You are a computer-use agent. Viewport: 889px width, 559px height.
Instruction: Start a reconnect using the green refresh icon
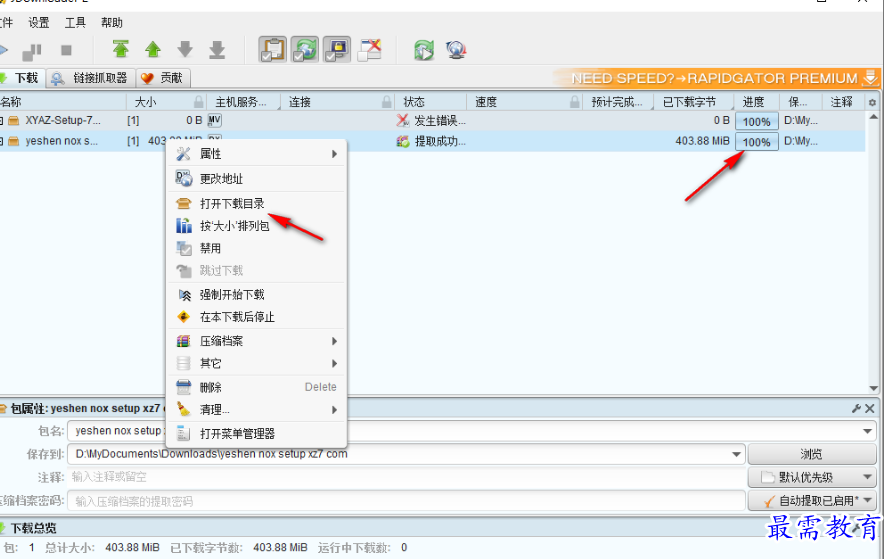[x=424, y=50]
